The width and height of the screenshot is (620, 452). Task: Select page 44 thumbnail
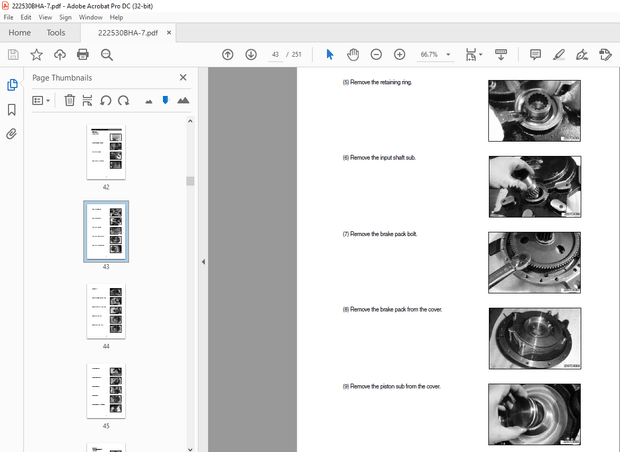[105, 312]
